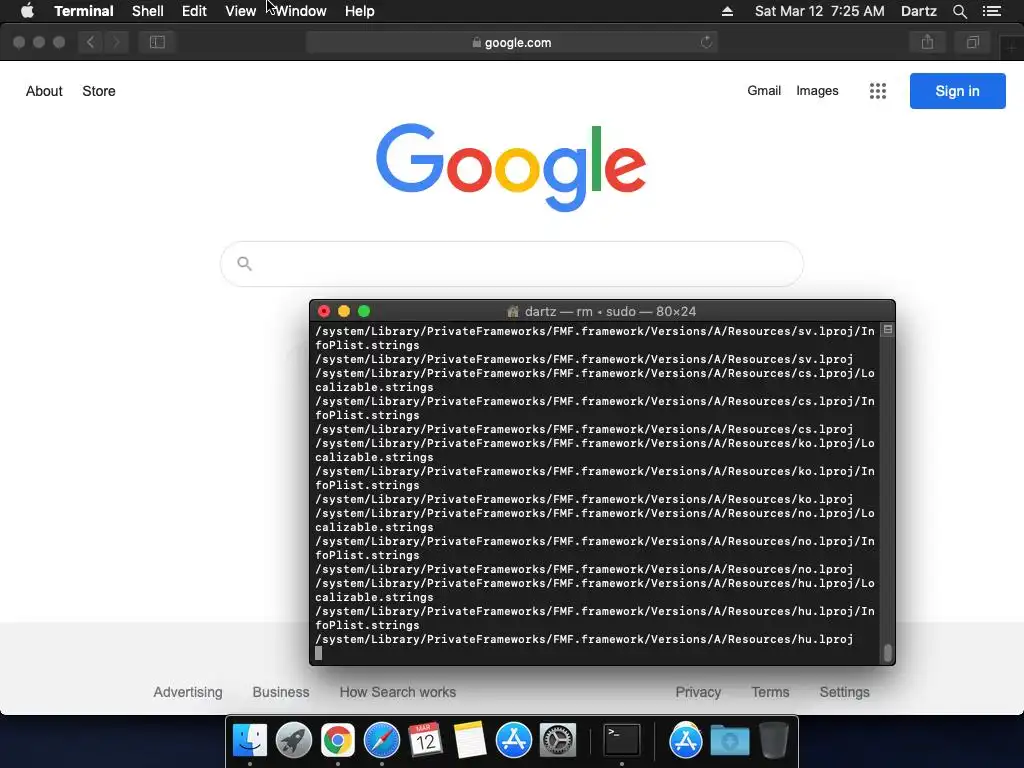The width and height of the screenshot is (1024, 768).
Task: Open System Preferences from the Dock
Action: pyautogui.click(x=557, y=740)
